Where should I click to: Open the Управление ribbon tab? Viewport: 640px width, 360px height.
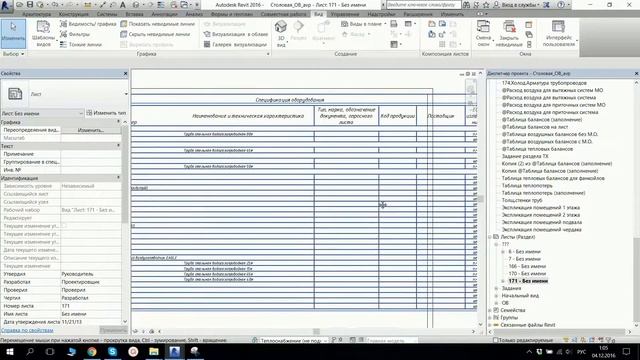point(345,14)
